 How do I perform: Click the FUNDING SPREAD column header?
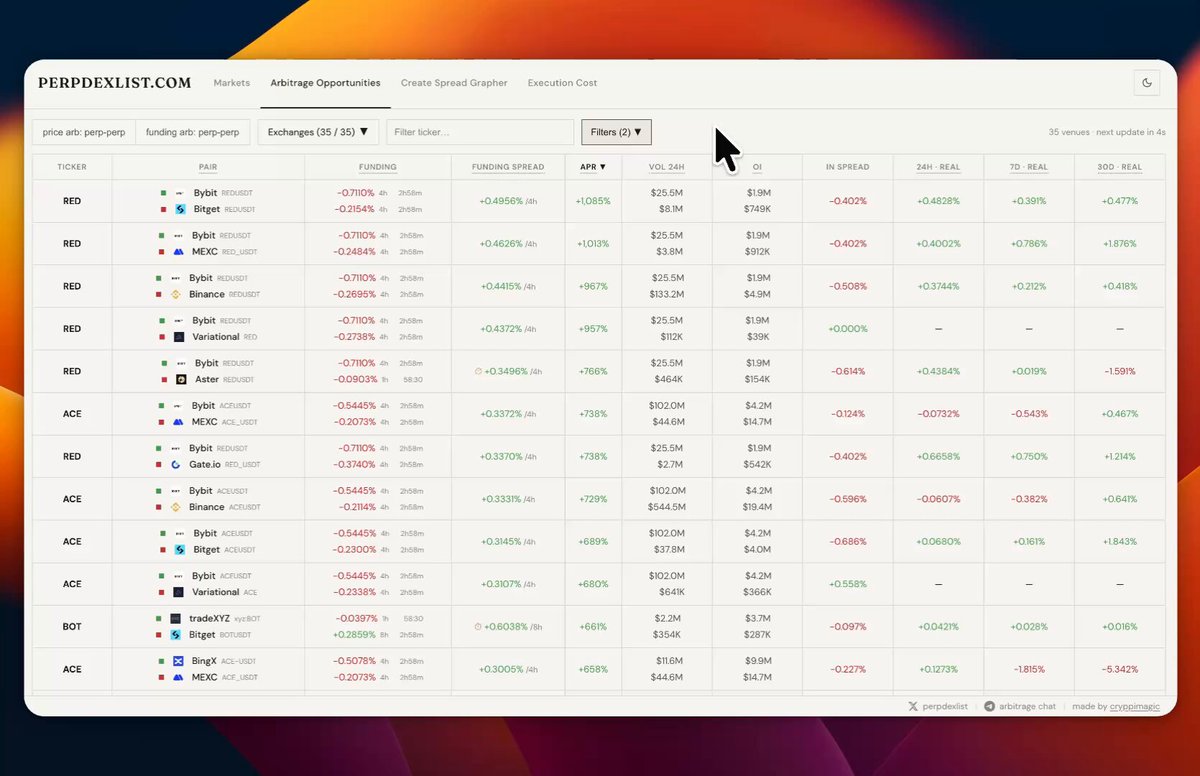point(508,167)
